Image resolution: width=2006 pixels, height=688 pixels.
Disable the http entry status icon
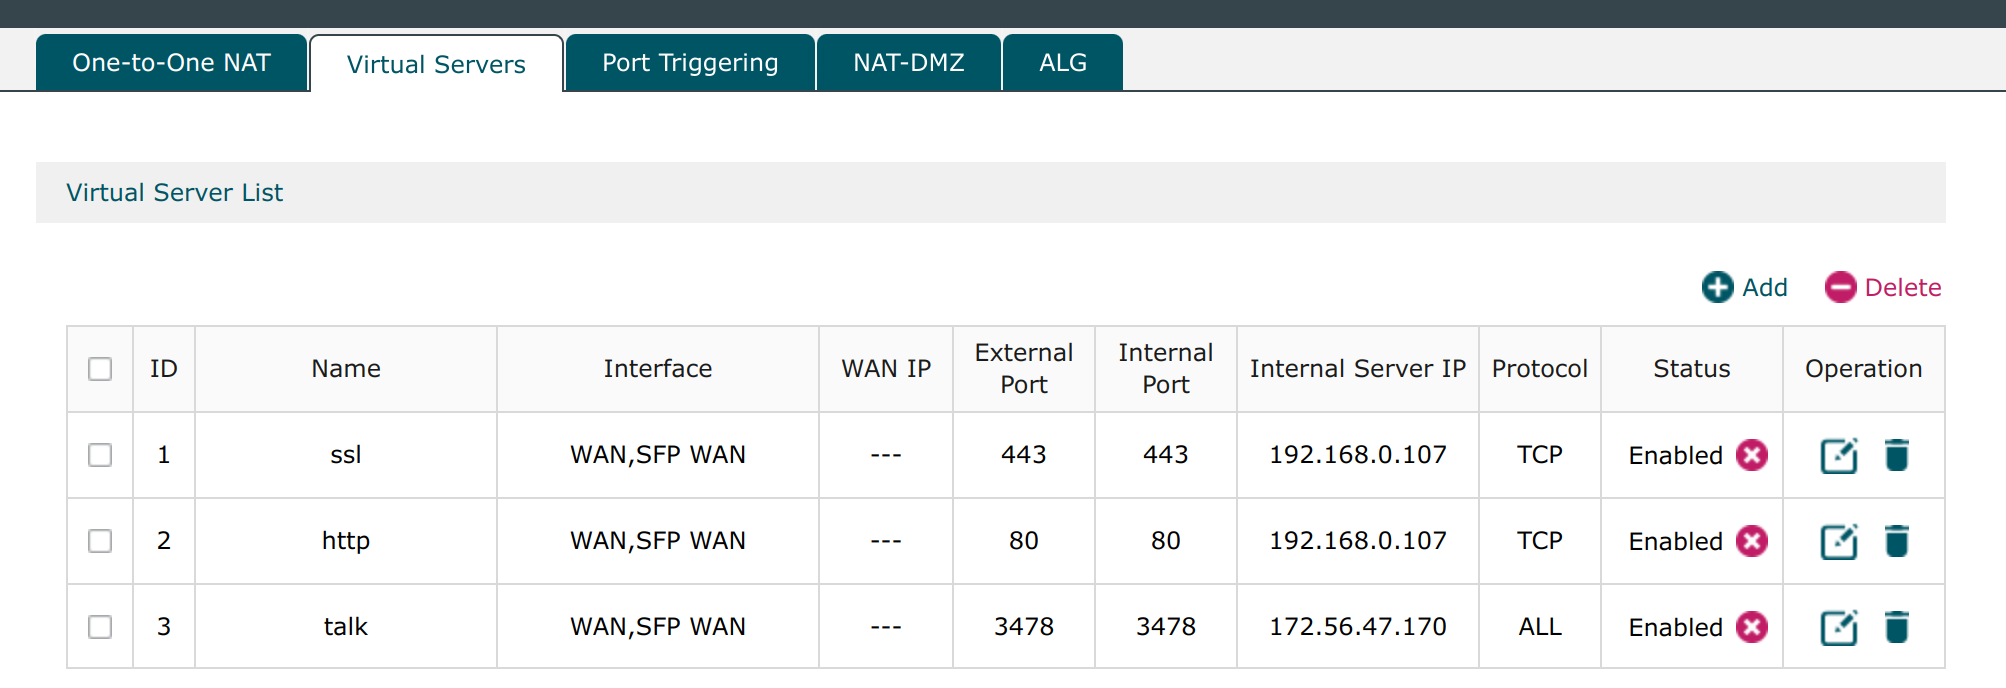click(x=1752, y=541)
